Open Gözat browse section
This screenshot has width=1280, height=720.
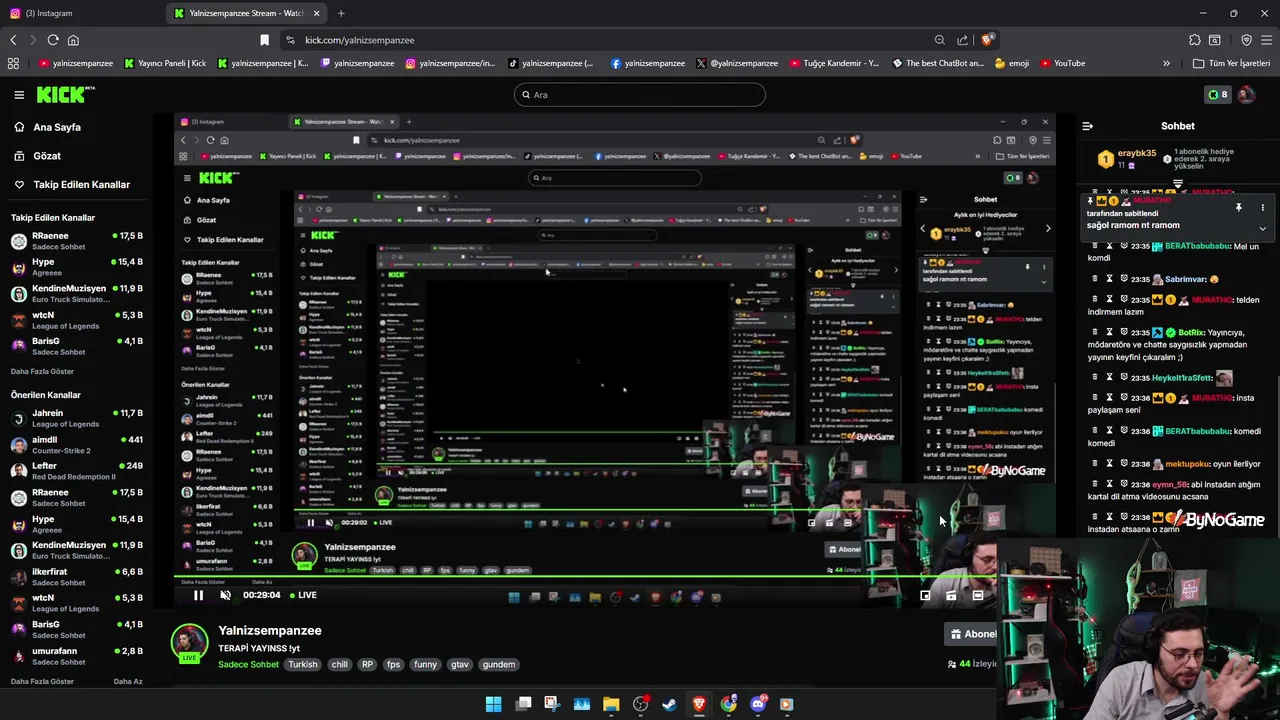coord(47,156)
